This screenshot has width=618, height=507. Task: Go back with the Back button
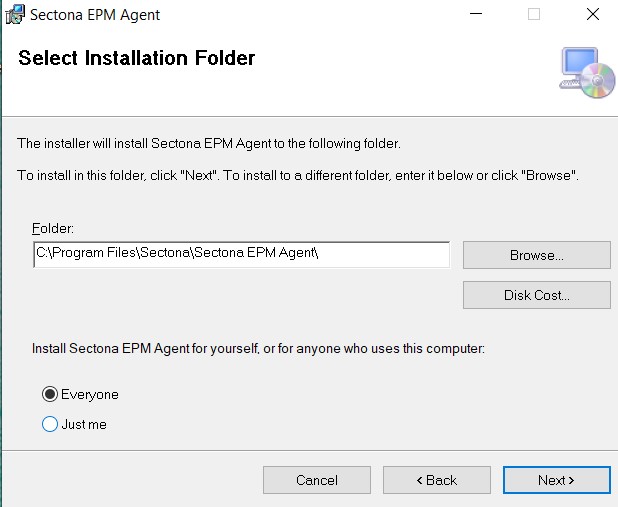[x=436, y=480]
